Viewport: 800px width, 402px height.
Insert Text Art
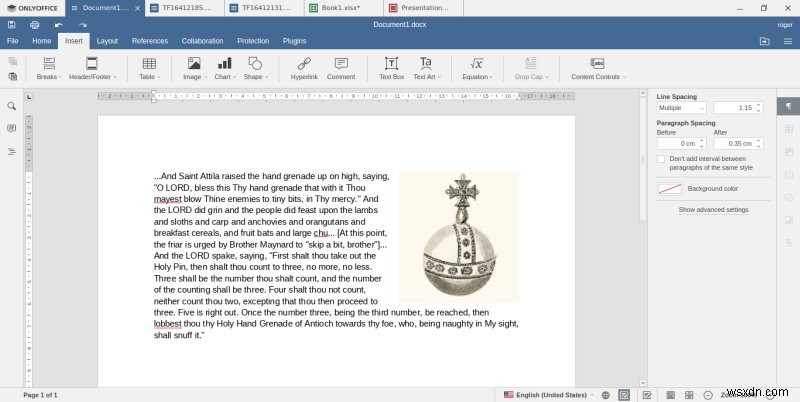[x=426, y=68]
